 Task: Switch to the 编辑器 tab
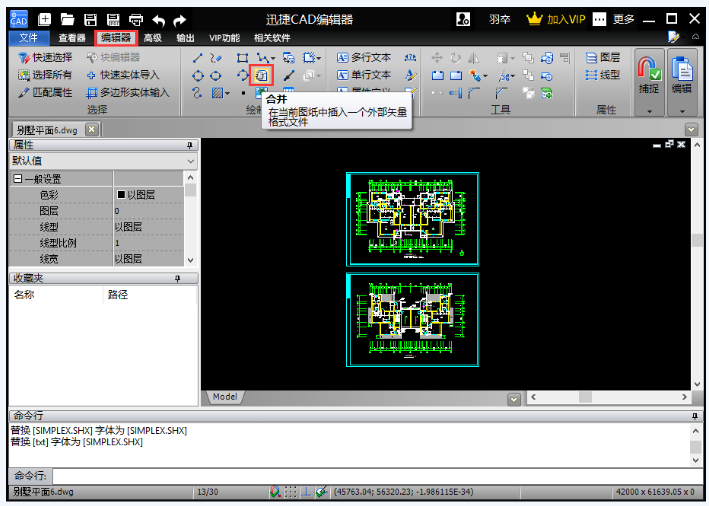click(116, 38)
